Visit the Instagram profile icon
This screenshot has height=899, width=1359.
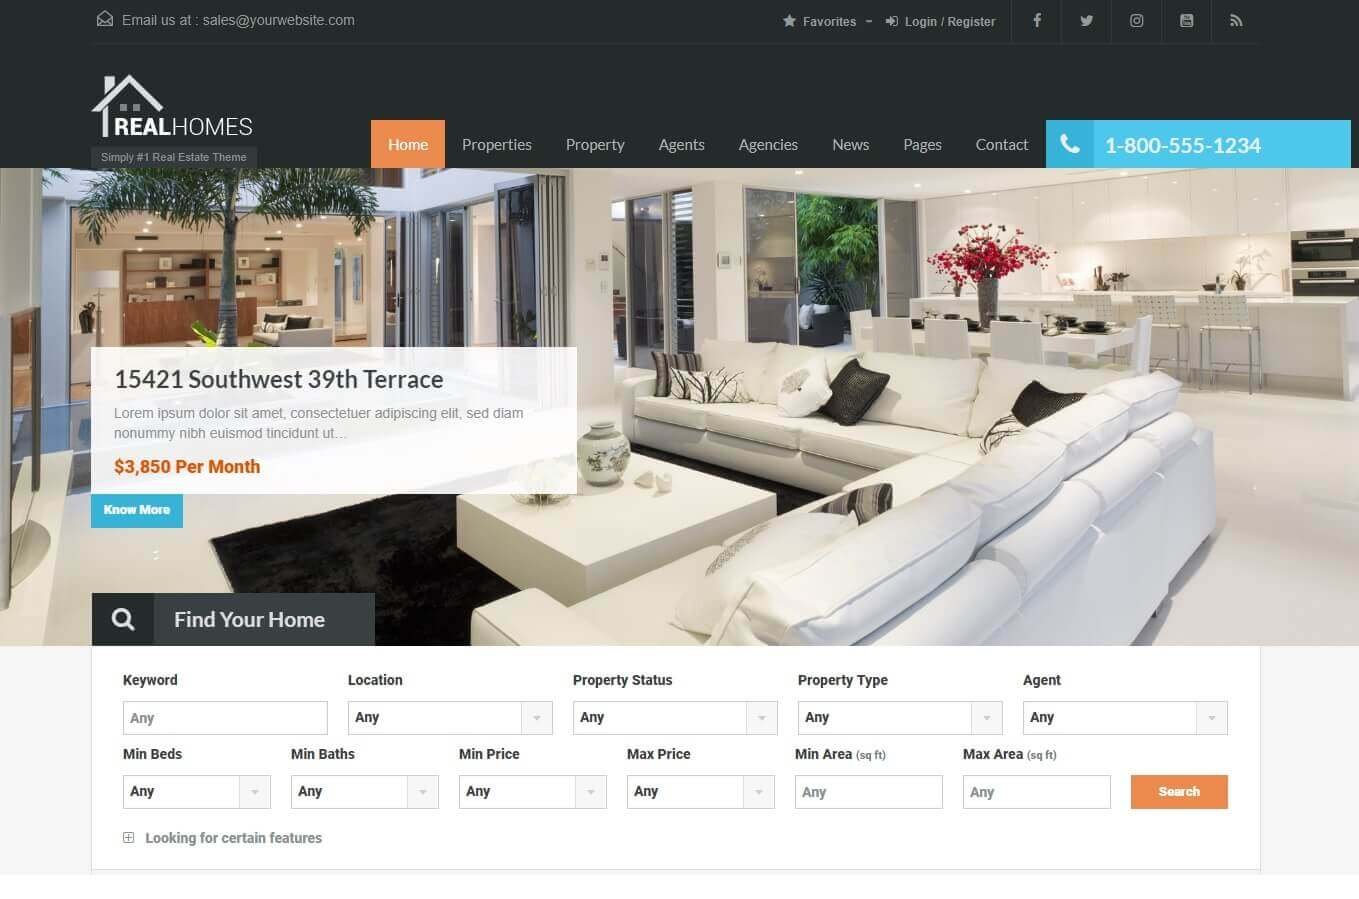click(x=1136, y=20)
